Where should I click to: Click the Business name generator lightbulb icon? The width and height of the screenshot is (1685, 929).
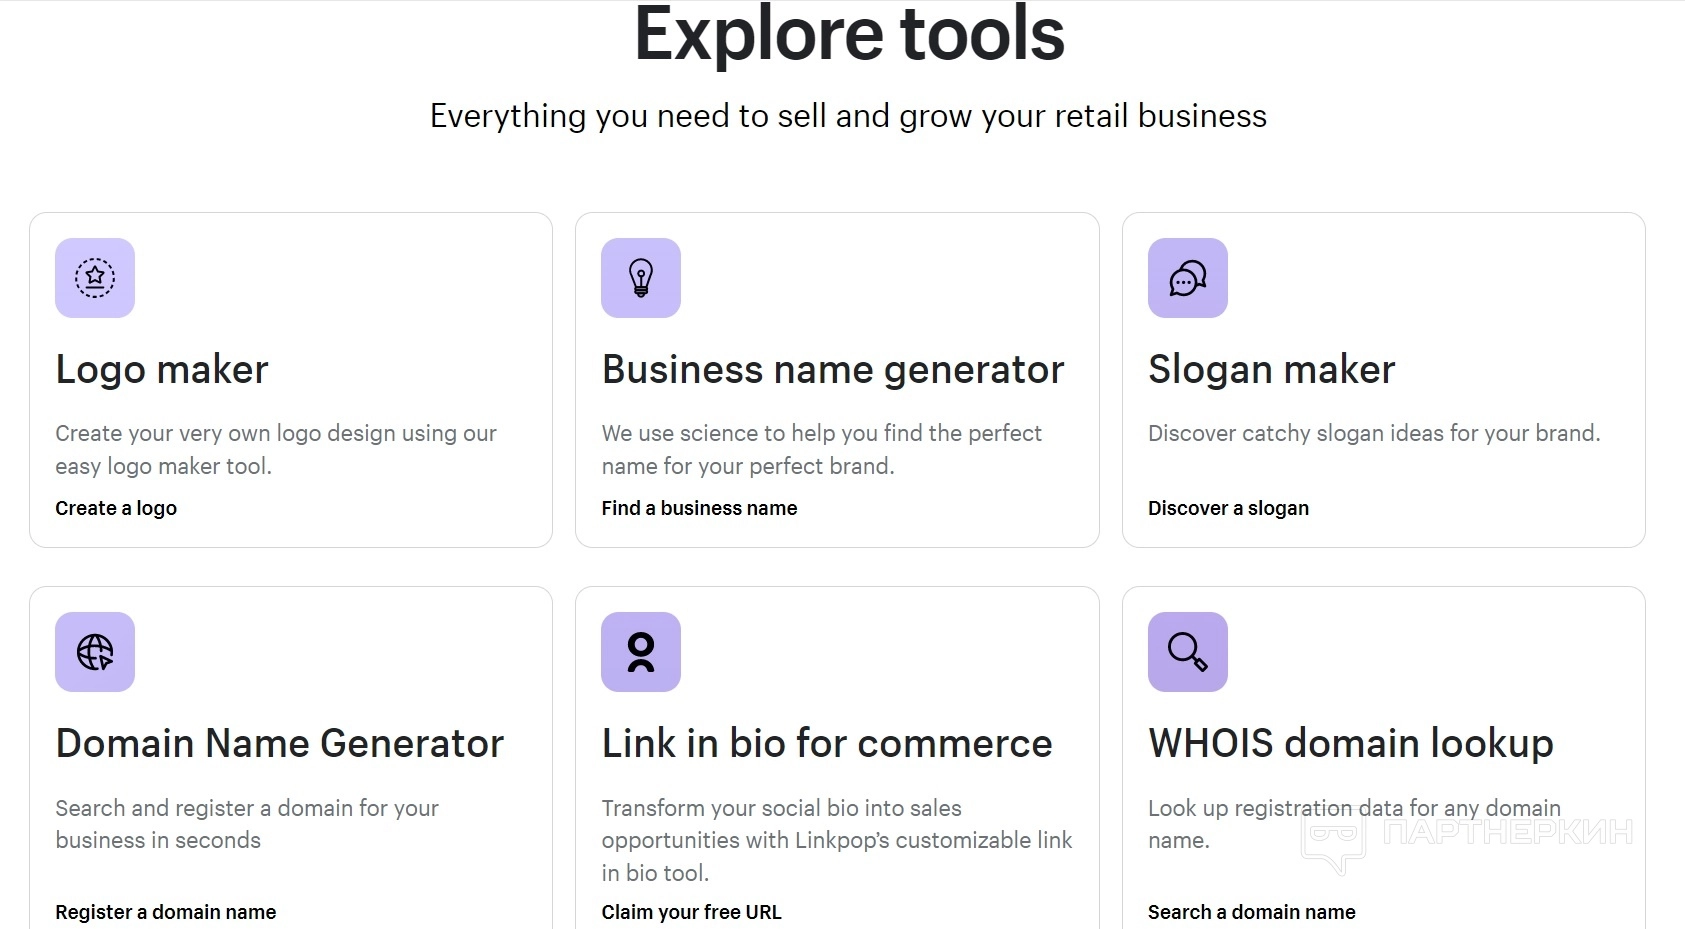click(641, 278)
